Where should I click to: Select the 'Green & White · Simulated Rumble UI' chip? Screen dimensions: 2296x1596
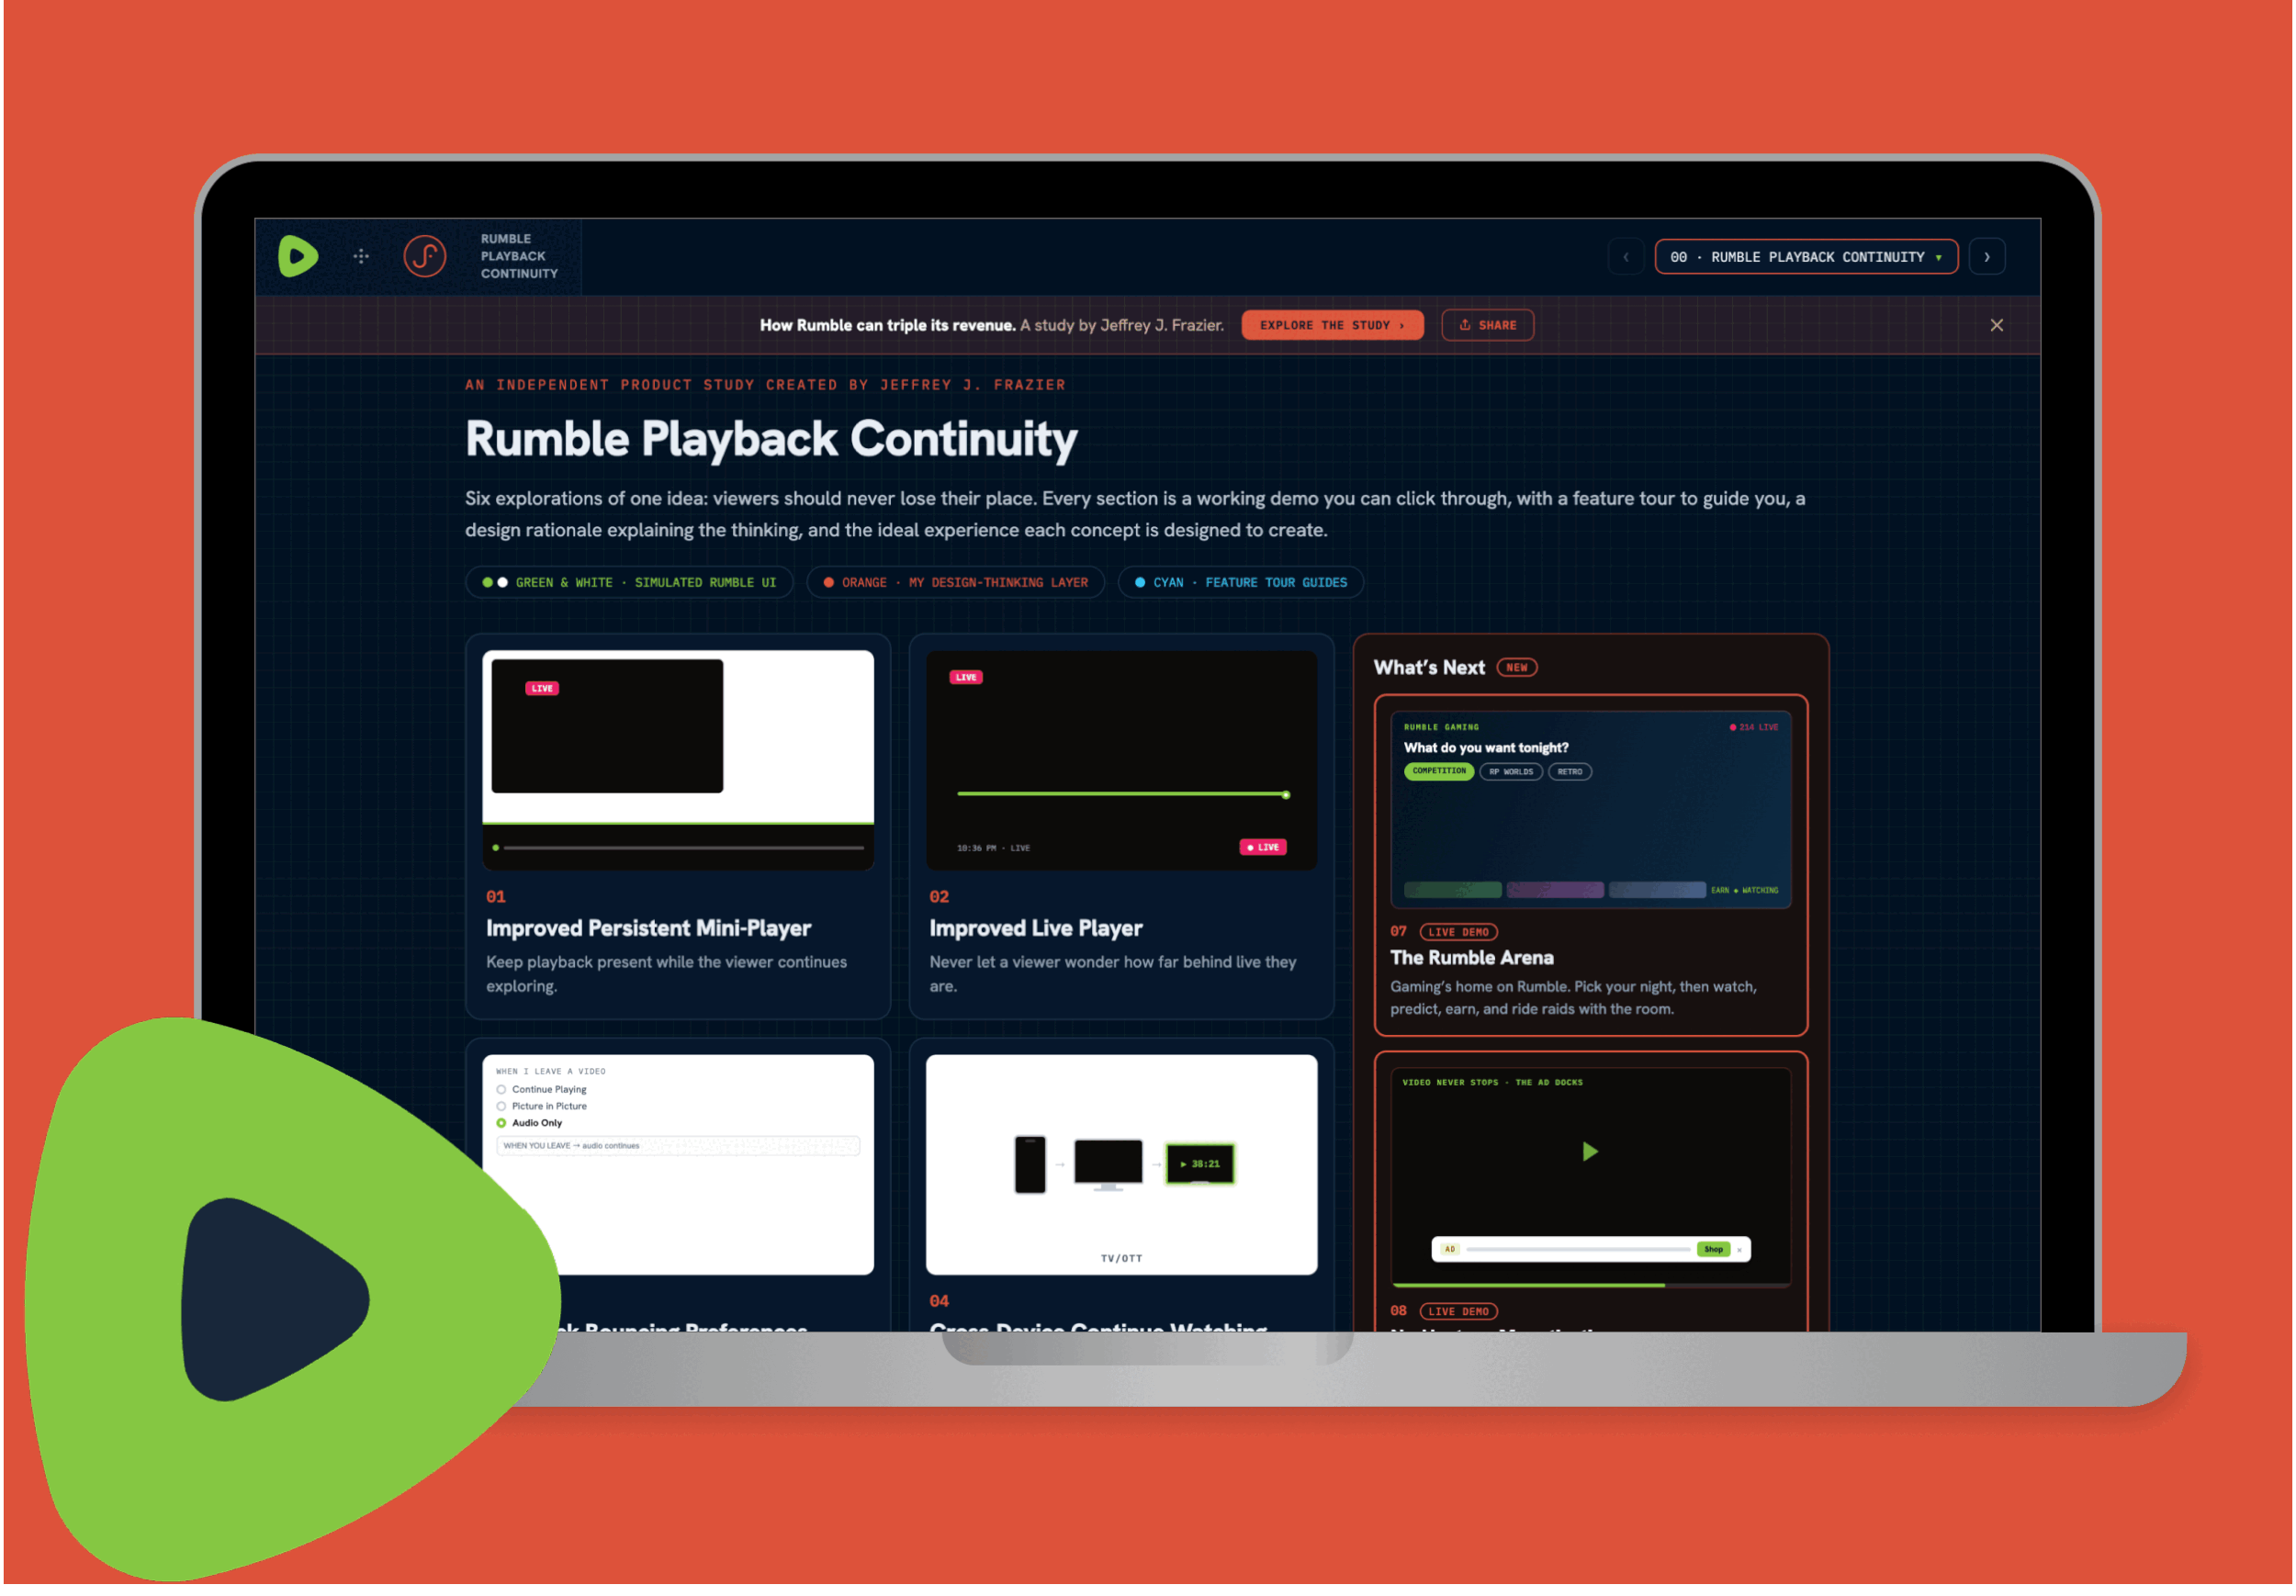point(629,583)
